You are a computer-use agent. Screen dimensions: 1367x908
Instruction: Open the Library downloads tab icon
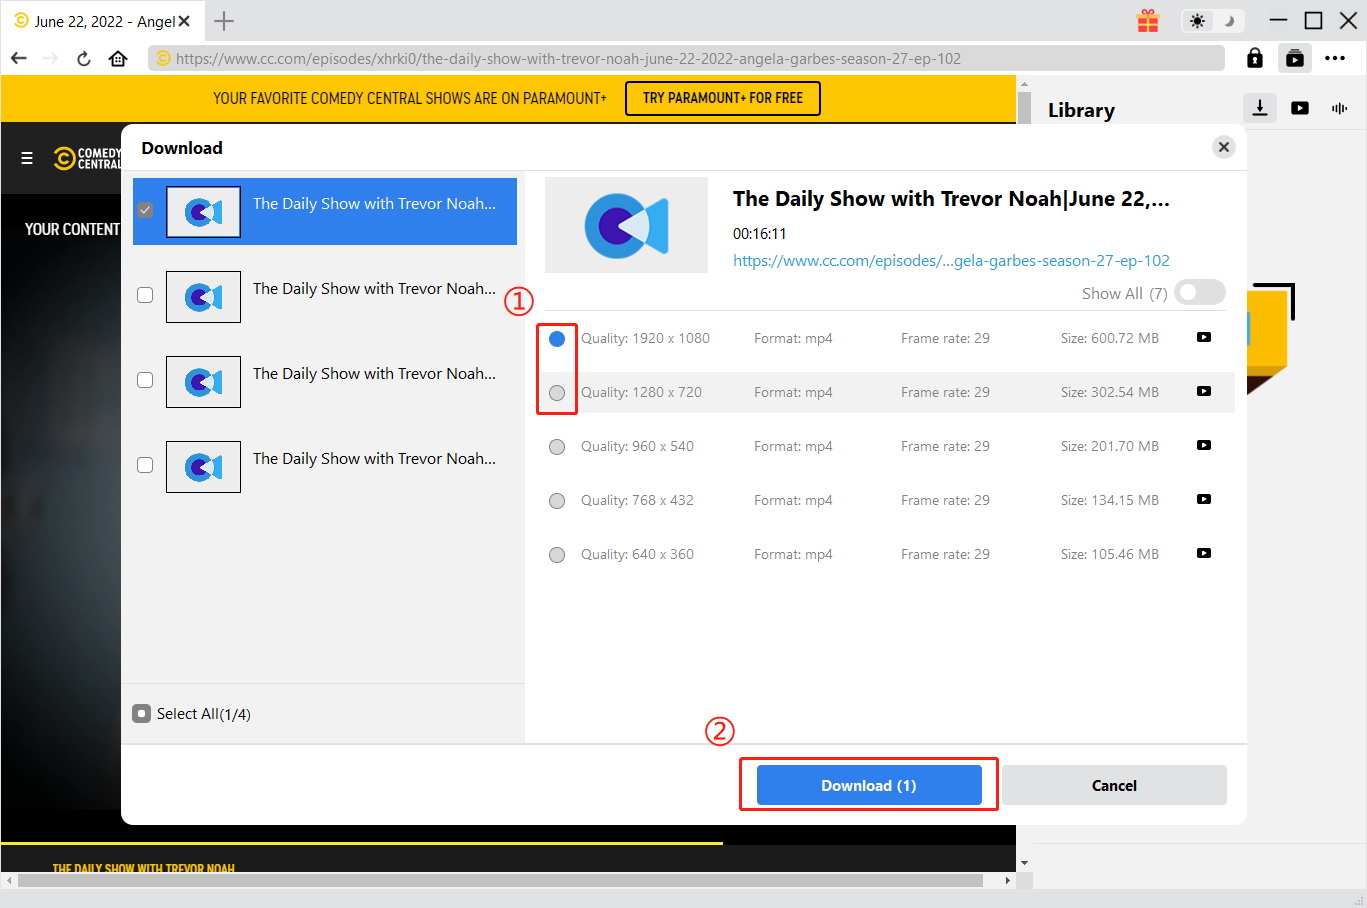click(1260, 108)
